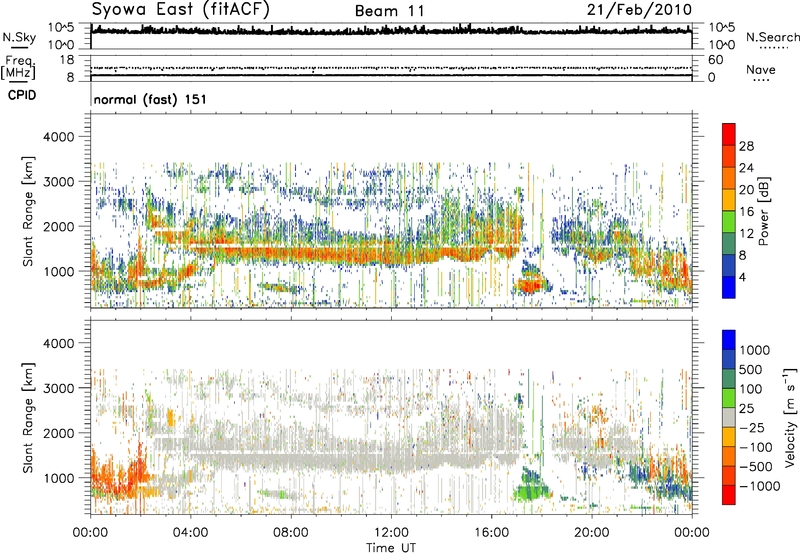
Task: Click the "-1000" label on the Velocity color bar
Action: coord(759,486)
